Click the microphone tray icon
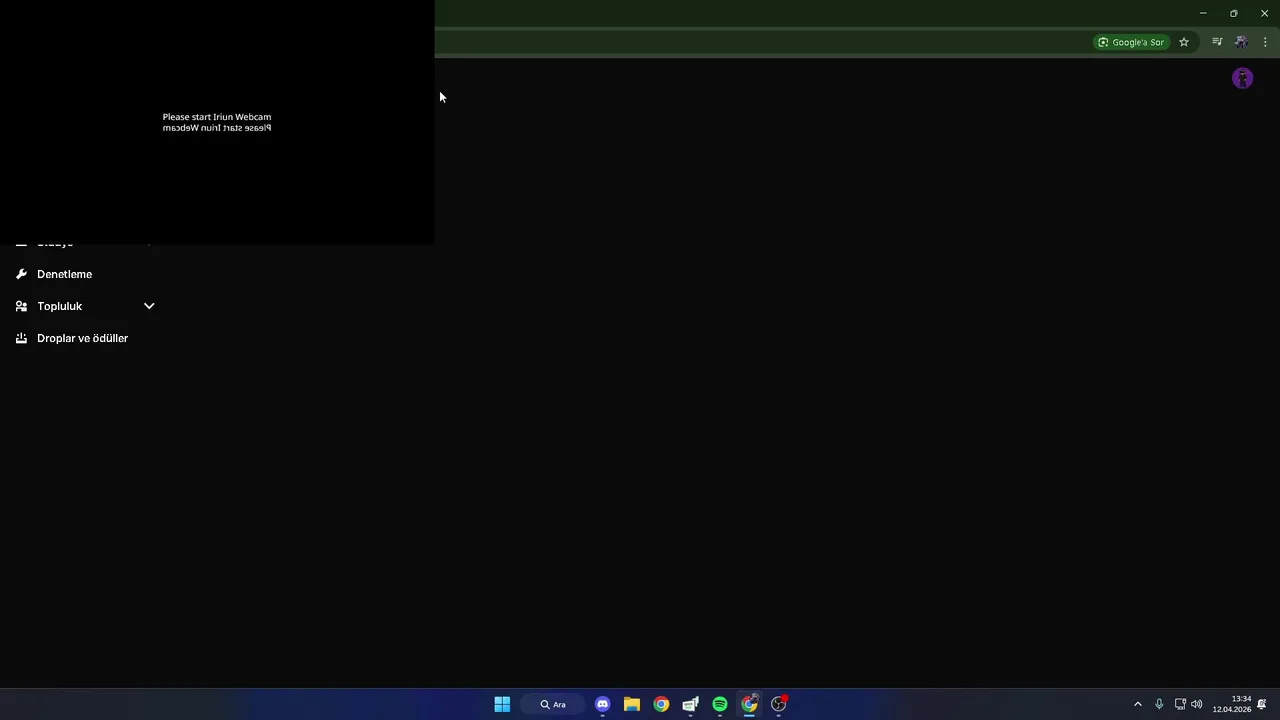This screenshot has height=720, width=1280. tap(1159, 704)
